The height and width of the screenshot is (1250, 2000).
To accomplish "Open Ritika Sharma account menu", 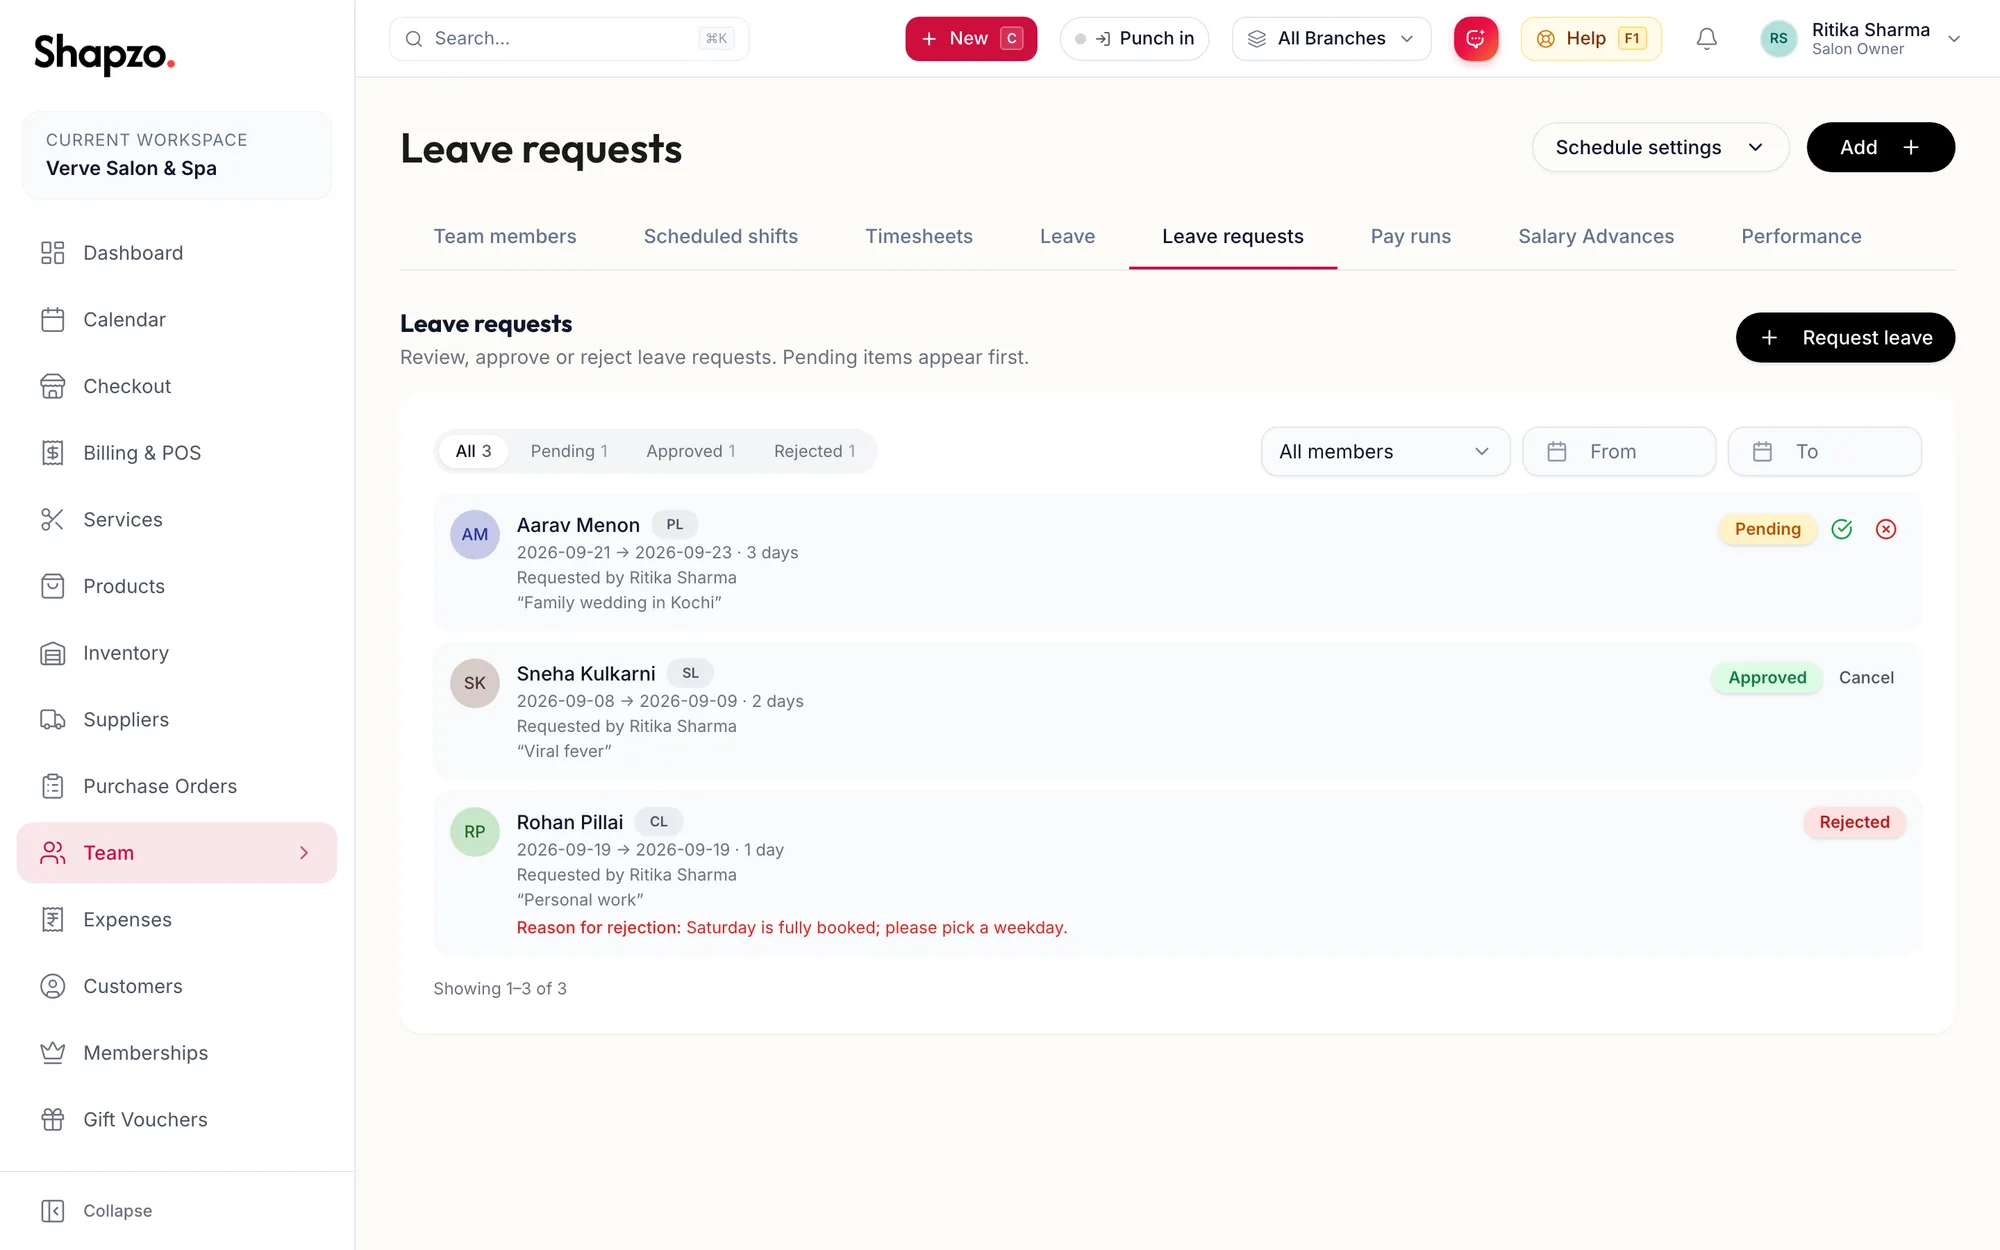I will point(1860,39).
